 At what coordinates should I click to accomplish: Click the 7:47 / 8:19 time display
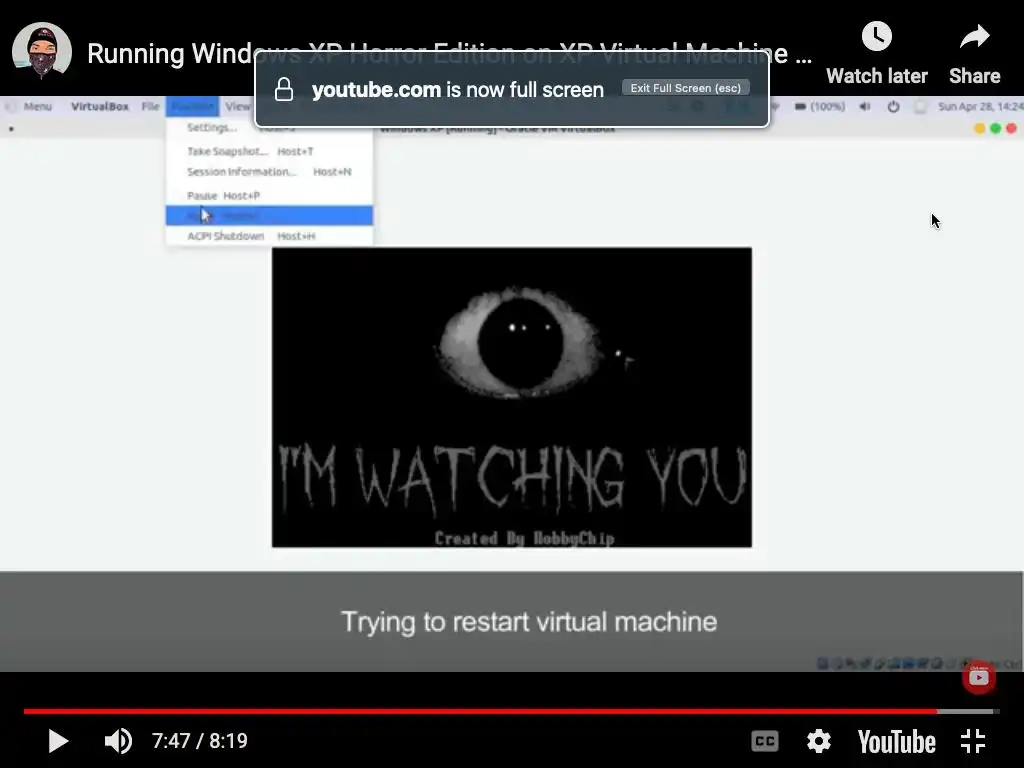tap(200, 741)
